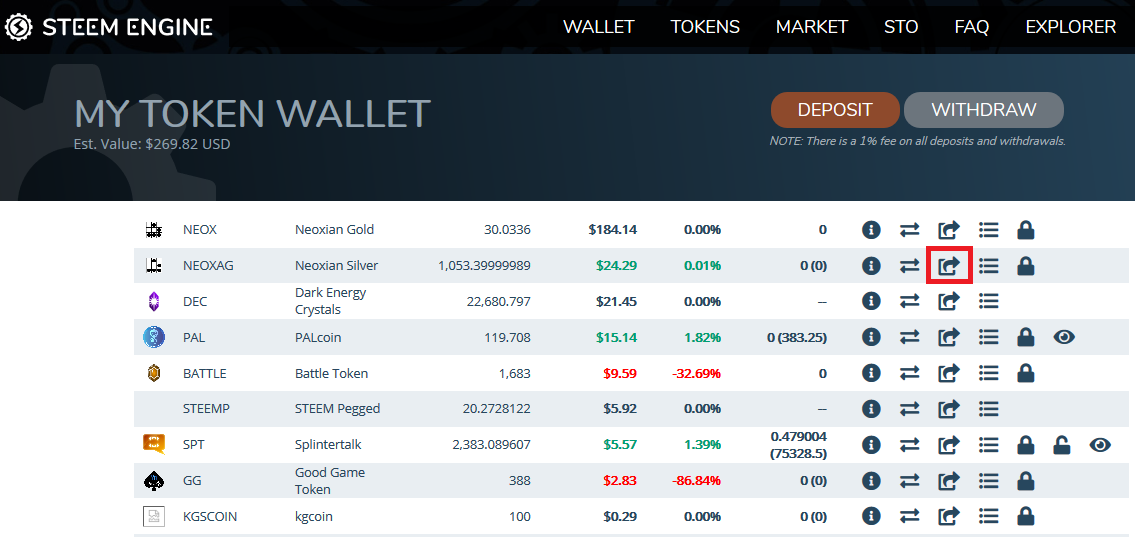Click the send share icon for STEEMP
1135x537 pixels.
coord(948,409)
